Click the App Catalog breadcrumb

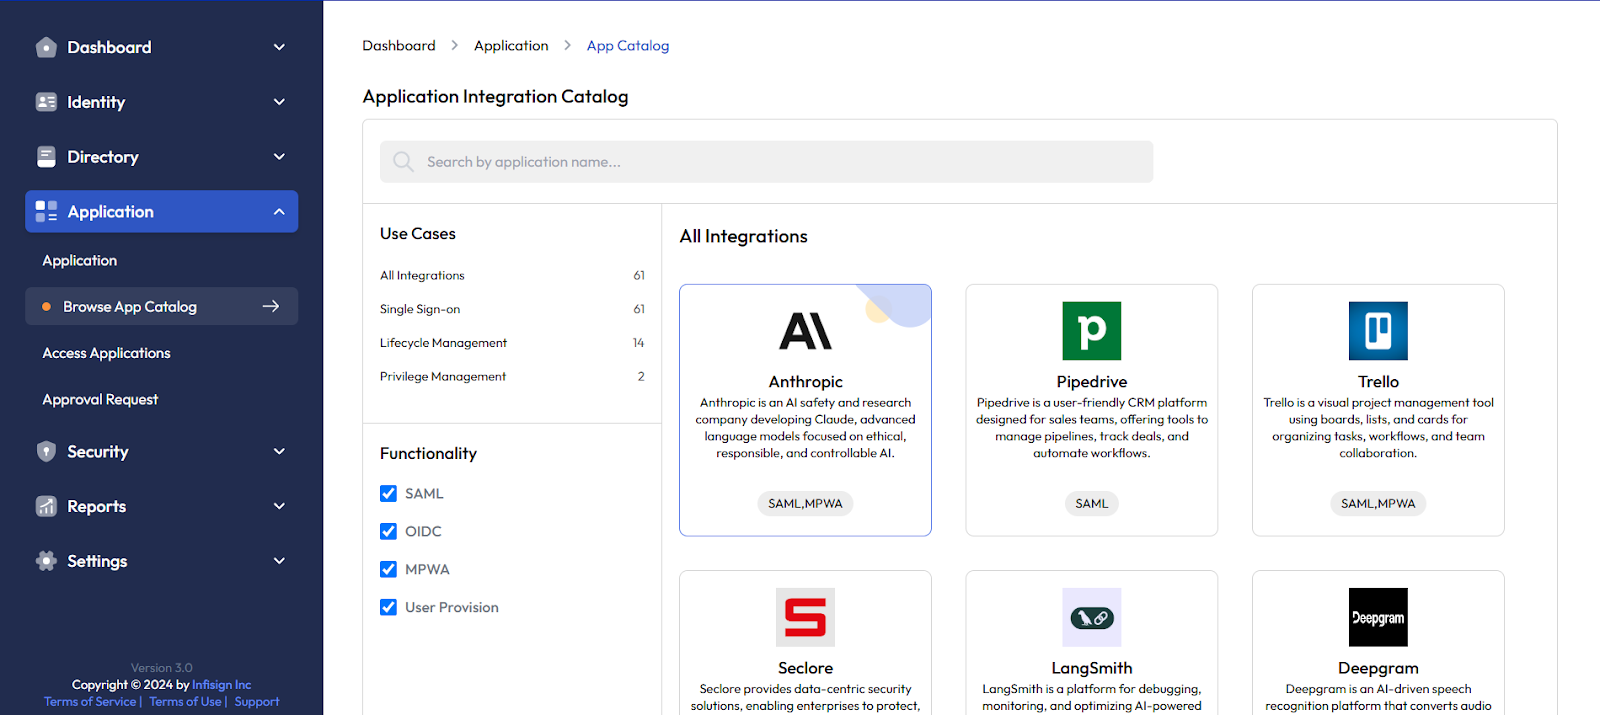click(628, 45)
